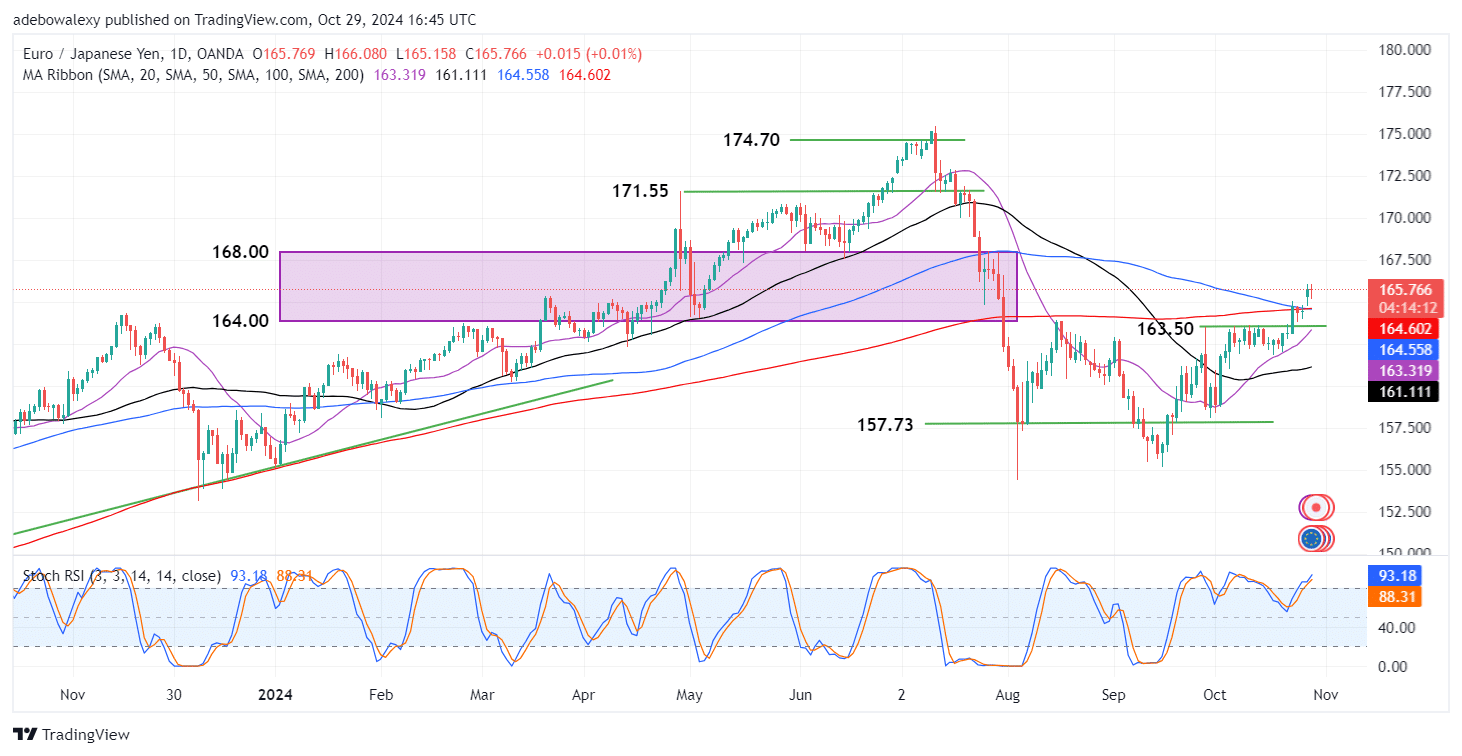Click the EU flag economic event icon

[1313, 539]
